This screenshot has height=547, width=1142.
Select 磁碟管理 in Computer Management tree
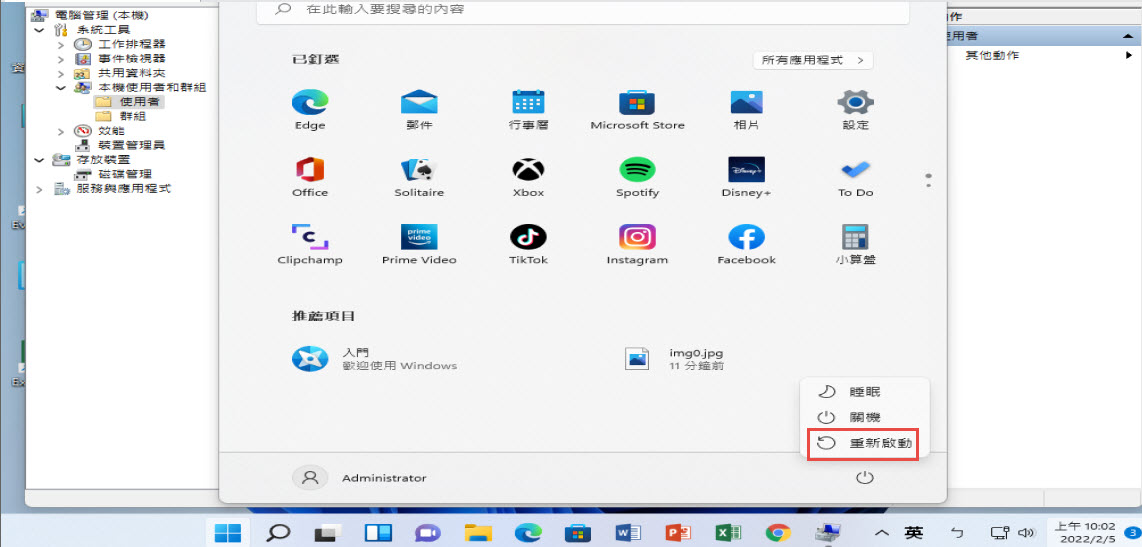[114, 174]
